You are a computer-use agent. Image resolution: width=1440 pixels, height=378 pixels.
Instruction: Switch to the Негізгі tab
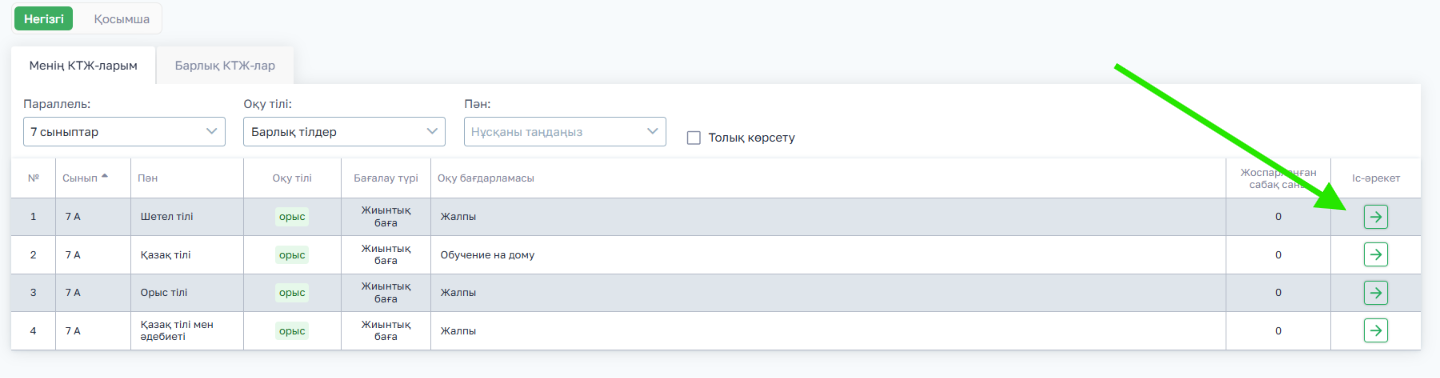(43, 19)
